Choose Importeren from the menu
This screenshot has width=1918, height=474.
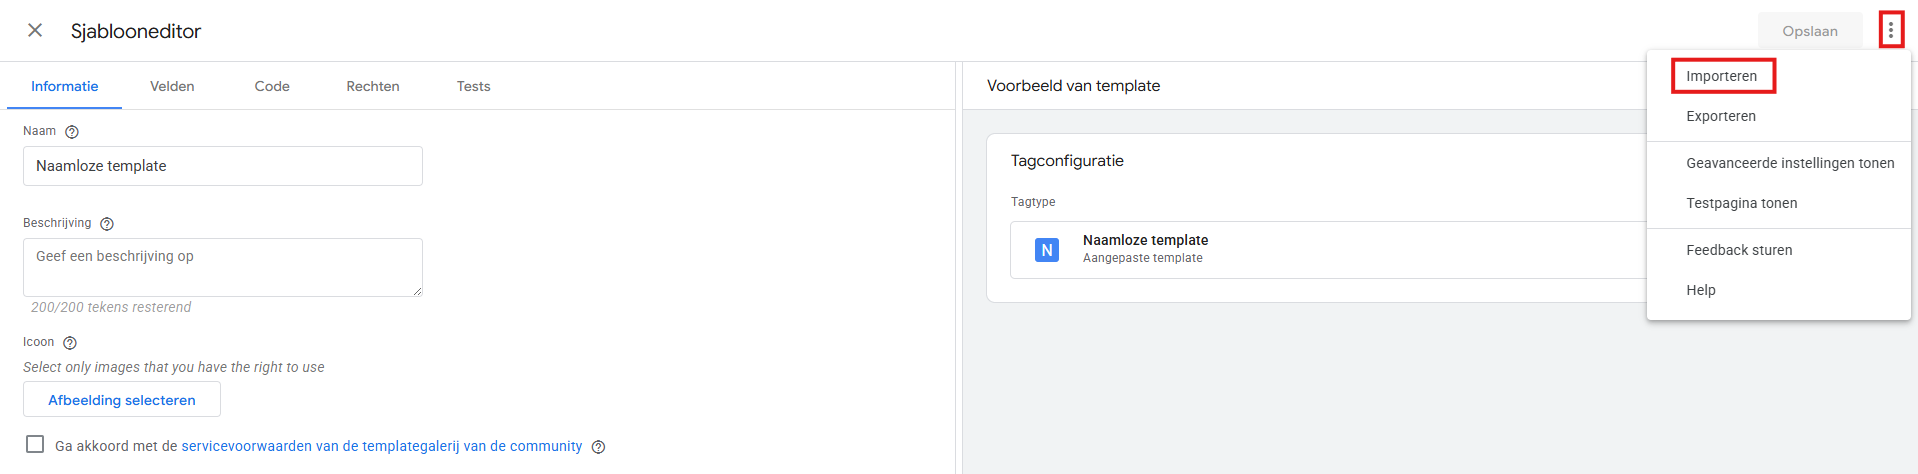pyautogui.click(x=1721, y=76)
